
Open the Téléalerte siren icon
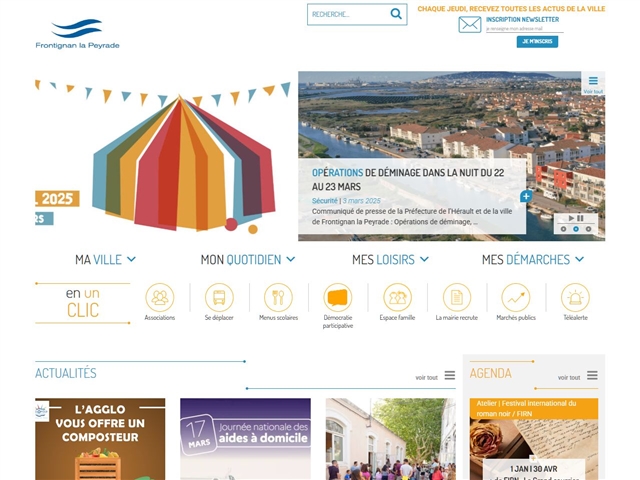click(575, 297)
